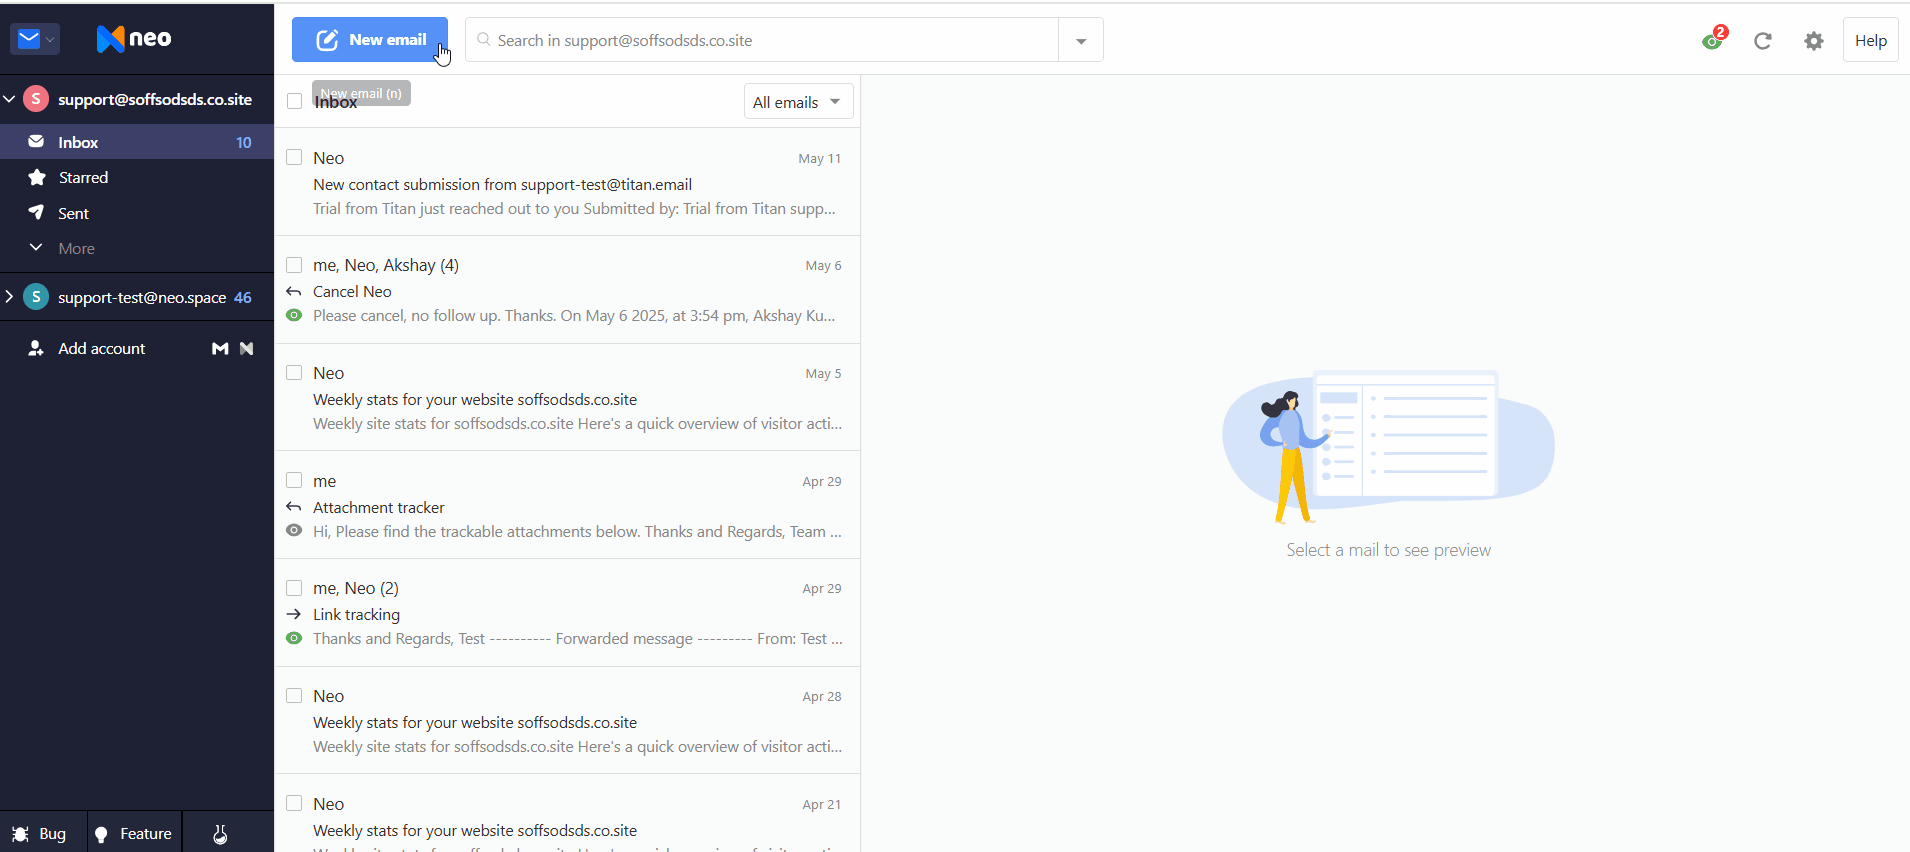1910x852 pixels.
Task: Open the app switcher dropdown arrow
Action: [50, 40]
